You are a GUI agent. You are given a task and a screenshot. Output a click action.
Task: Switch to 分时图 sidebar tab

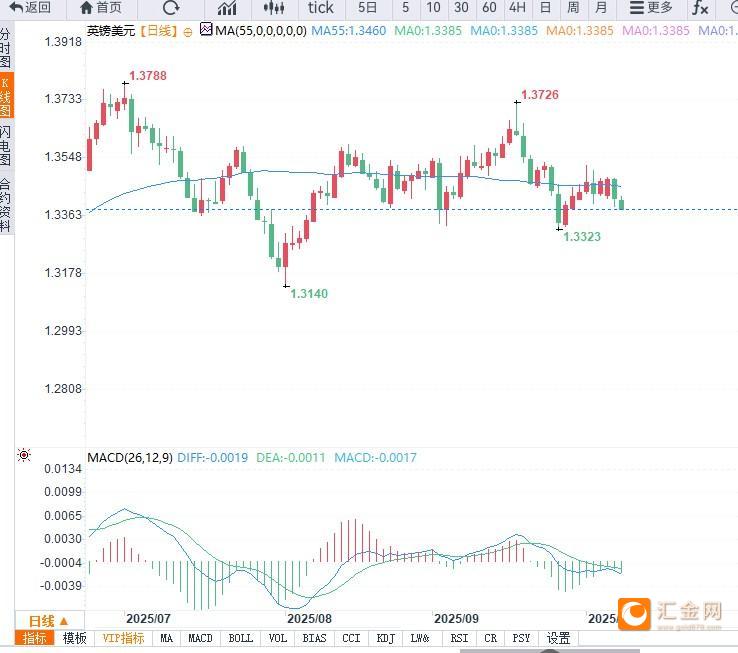(6, 48)
